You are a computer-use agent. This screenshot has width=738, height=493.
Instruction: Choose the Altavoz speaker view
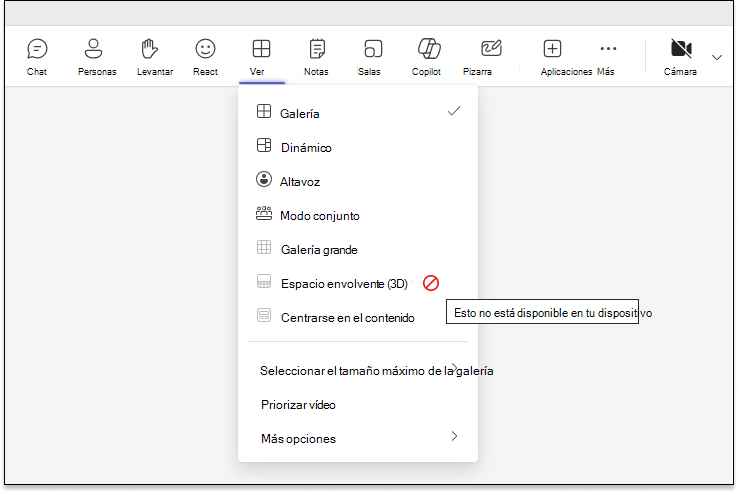pyautogui.click(x=358, y=181)
